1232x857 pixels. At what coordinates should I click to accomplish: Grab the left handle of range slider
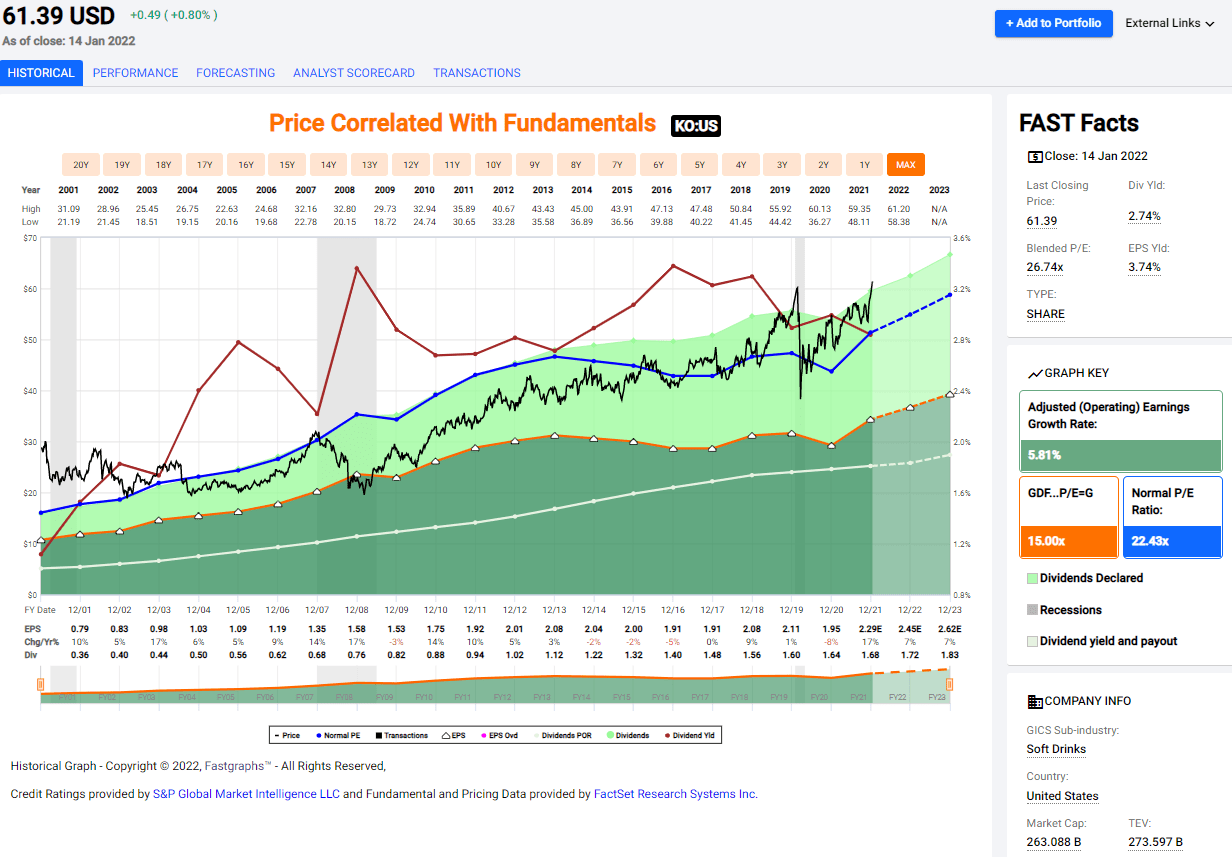(x=41, y=685)
